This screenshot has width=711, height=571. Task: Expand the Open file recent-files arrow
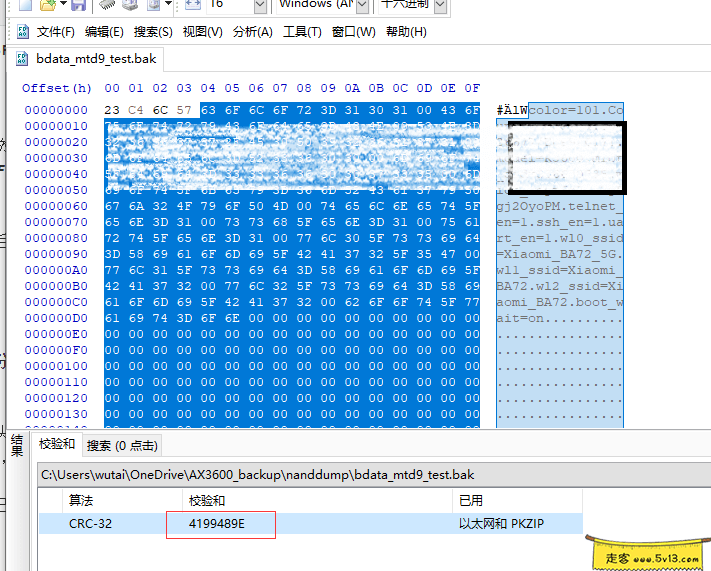tap(63, 4)
